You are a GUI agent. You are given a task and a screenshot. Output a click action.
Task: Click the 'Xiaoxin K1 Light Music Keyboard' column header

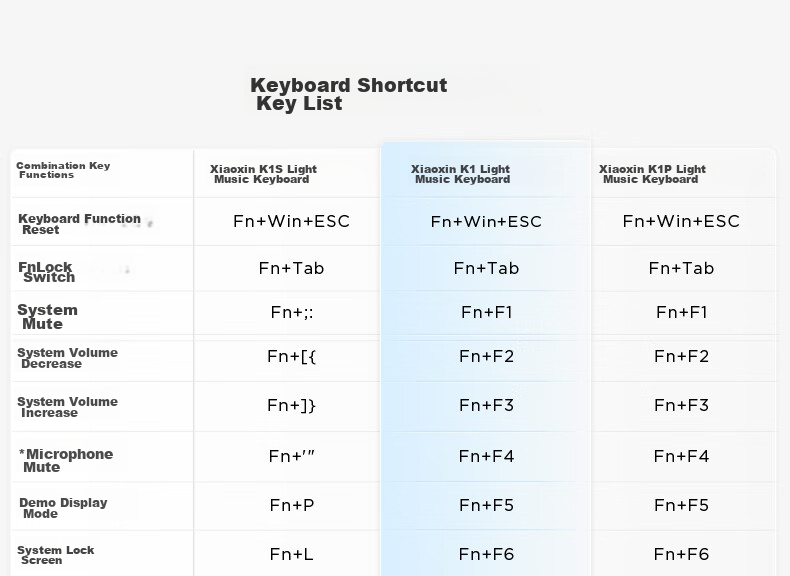(x=460, y=174)
